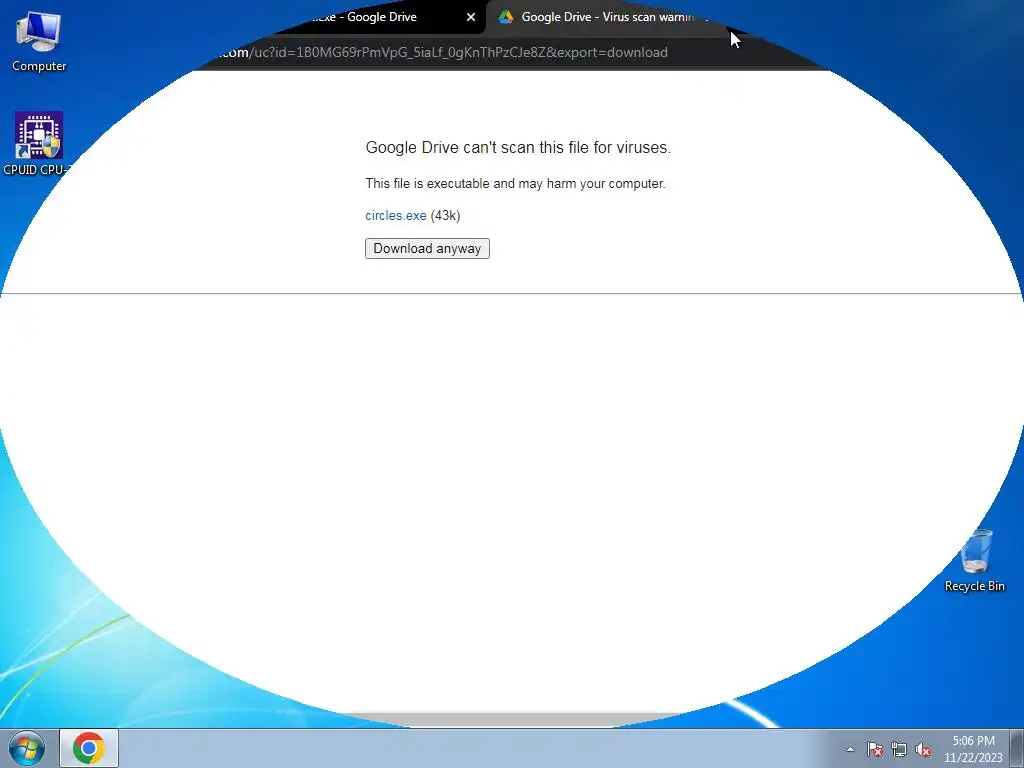The height and width of the screenshot is (768, 1024).
Task: Click the (43k) file size text
Action: 445,216
